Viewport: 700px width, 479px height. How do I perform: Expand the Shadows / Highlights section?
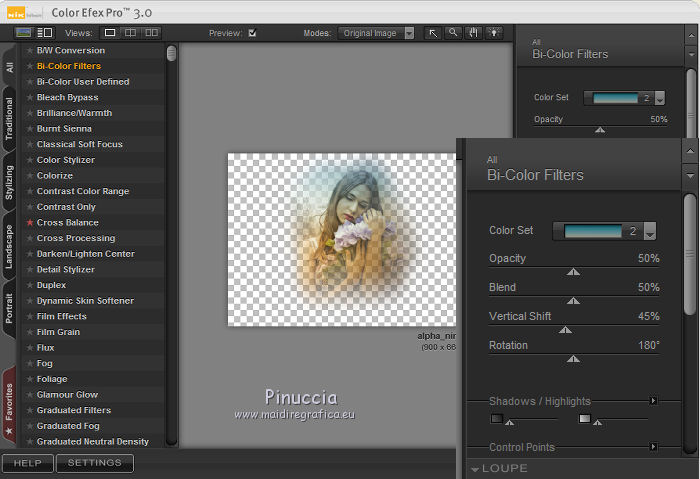click(653, 401)
